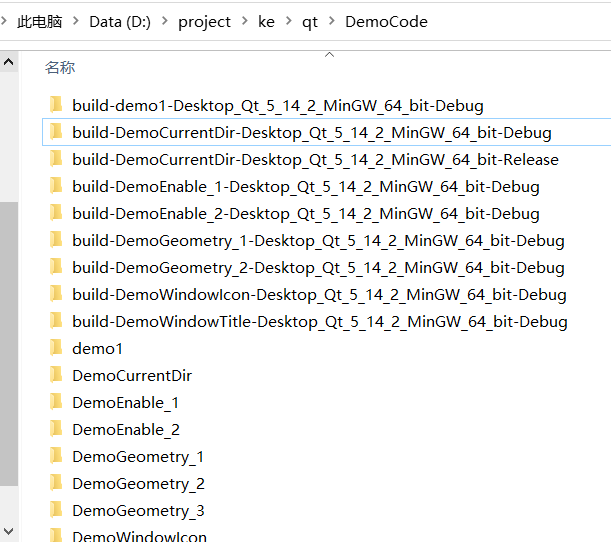Click folder icon next to DemoCurrentDir
The image size is (611, 549).
coord(56,375)
